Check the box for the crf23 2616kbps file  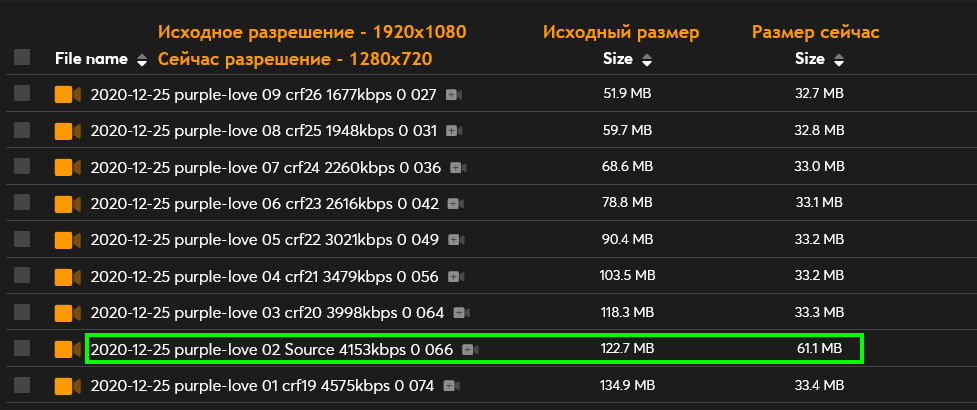22,204
